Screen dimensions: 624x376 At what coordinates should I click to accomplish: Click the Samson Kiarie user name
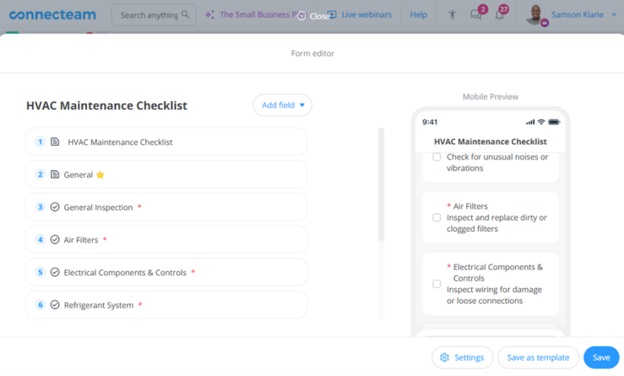point(577,15)
